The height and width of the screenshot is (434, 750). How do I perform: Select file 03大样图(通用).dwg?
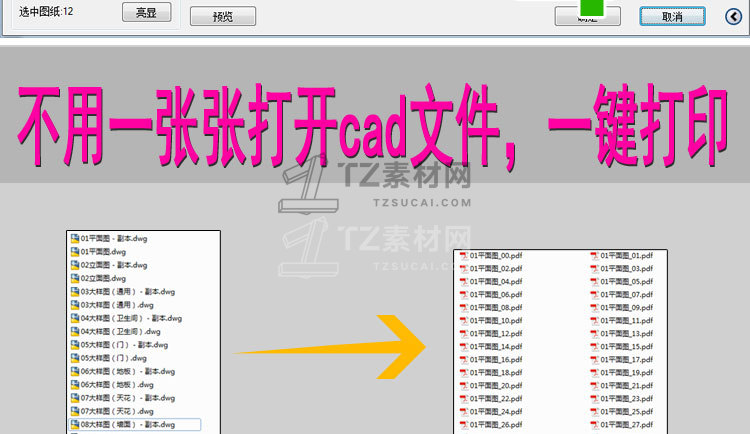[112, 305]
